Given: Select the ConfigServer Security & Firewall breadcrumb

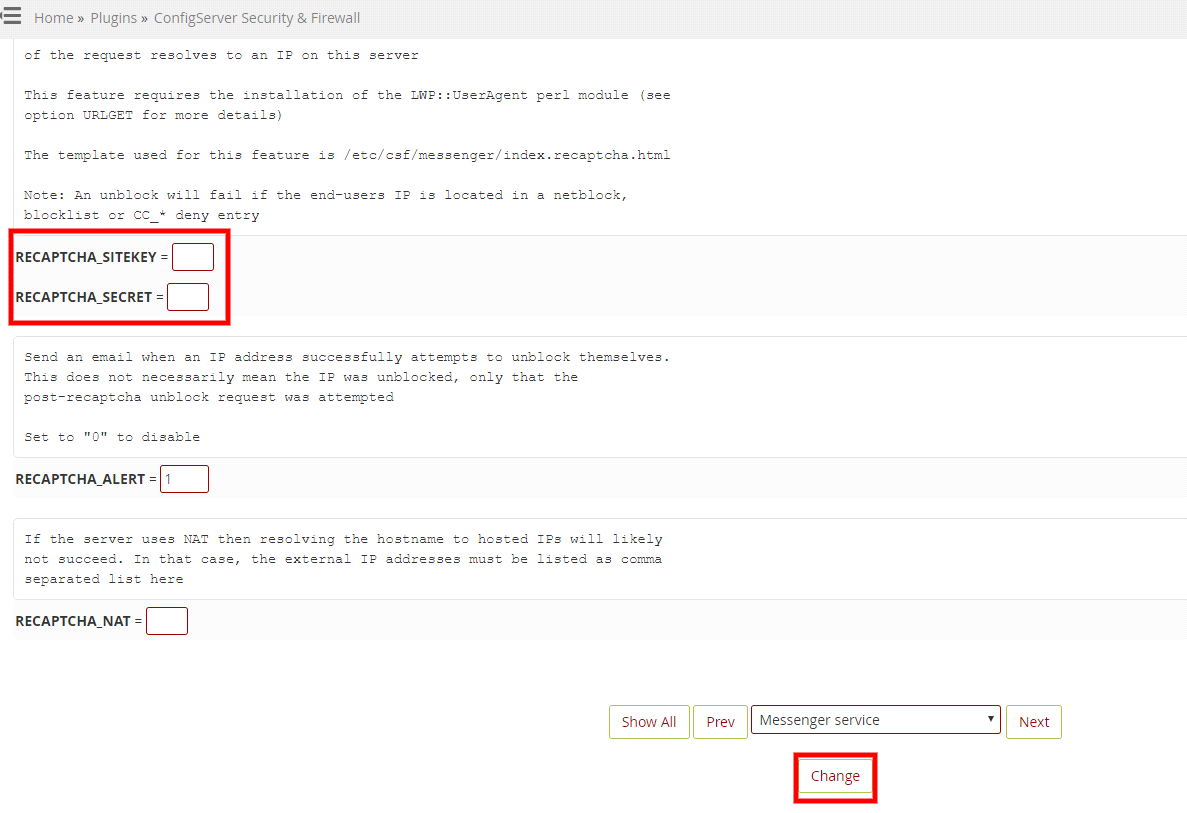Looking at the screenshot, I should coord(256,17).
